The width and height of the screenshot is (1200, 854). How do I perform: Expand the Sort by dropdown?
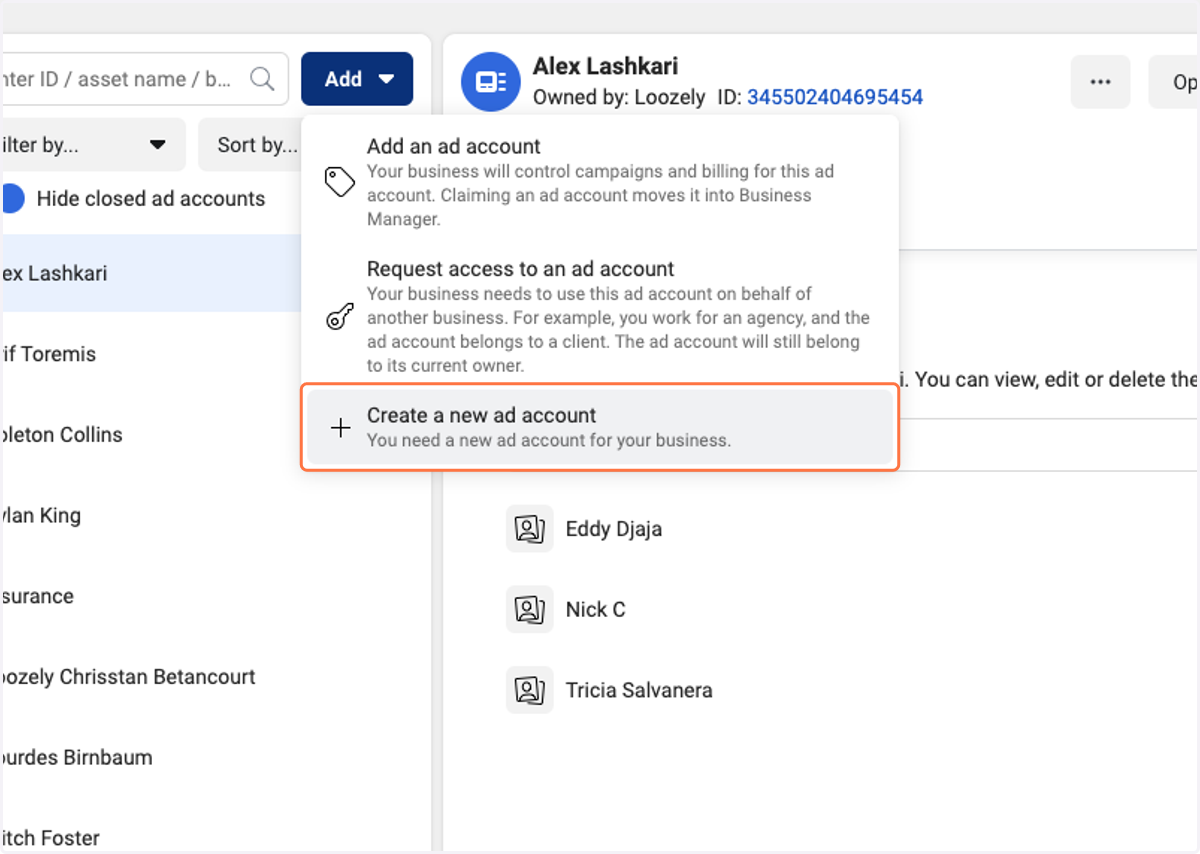point(250,145)
